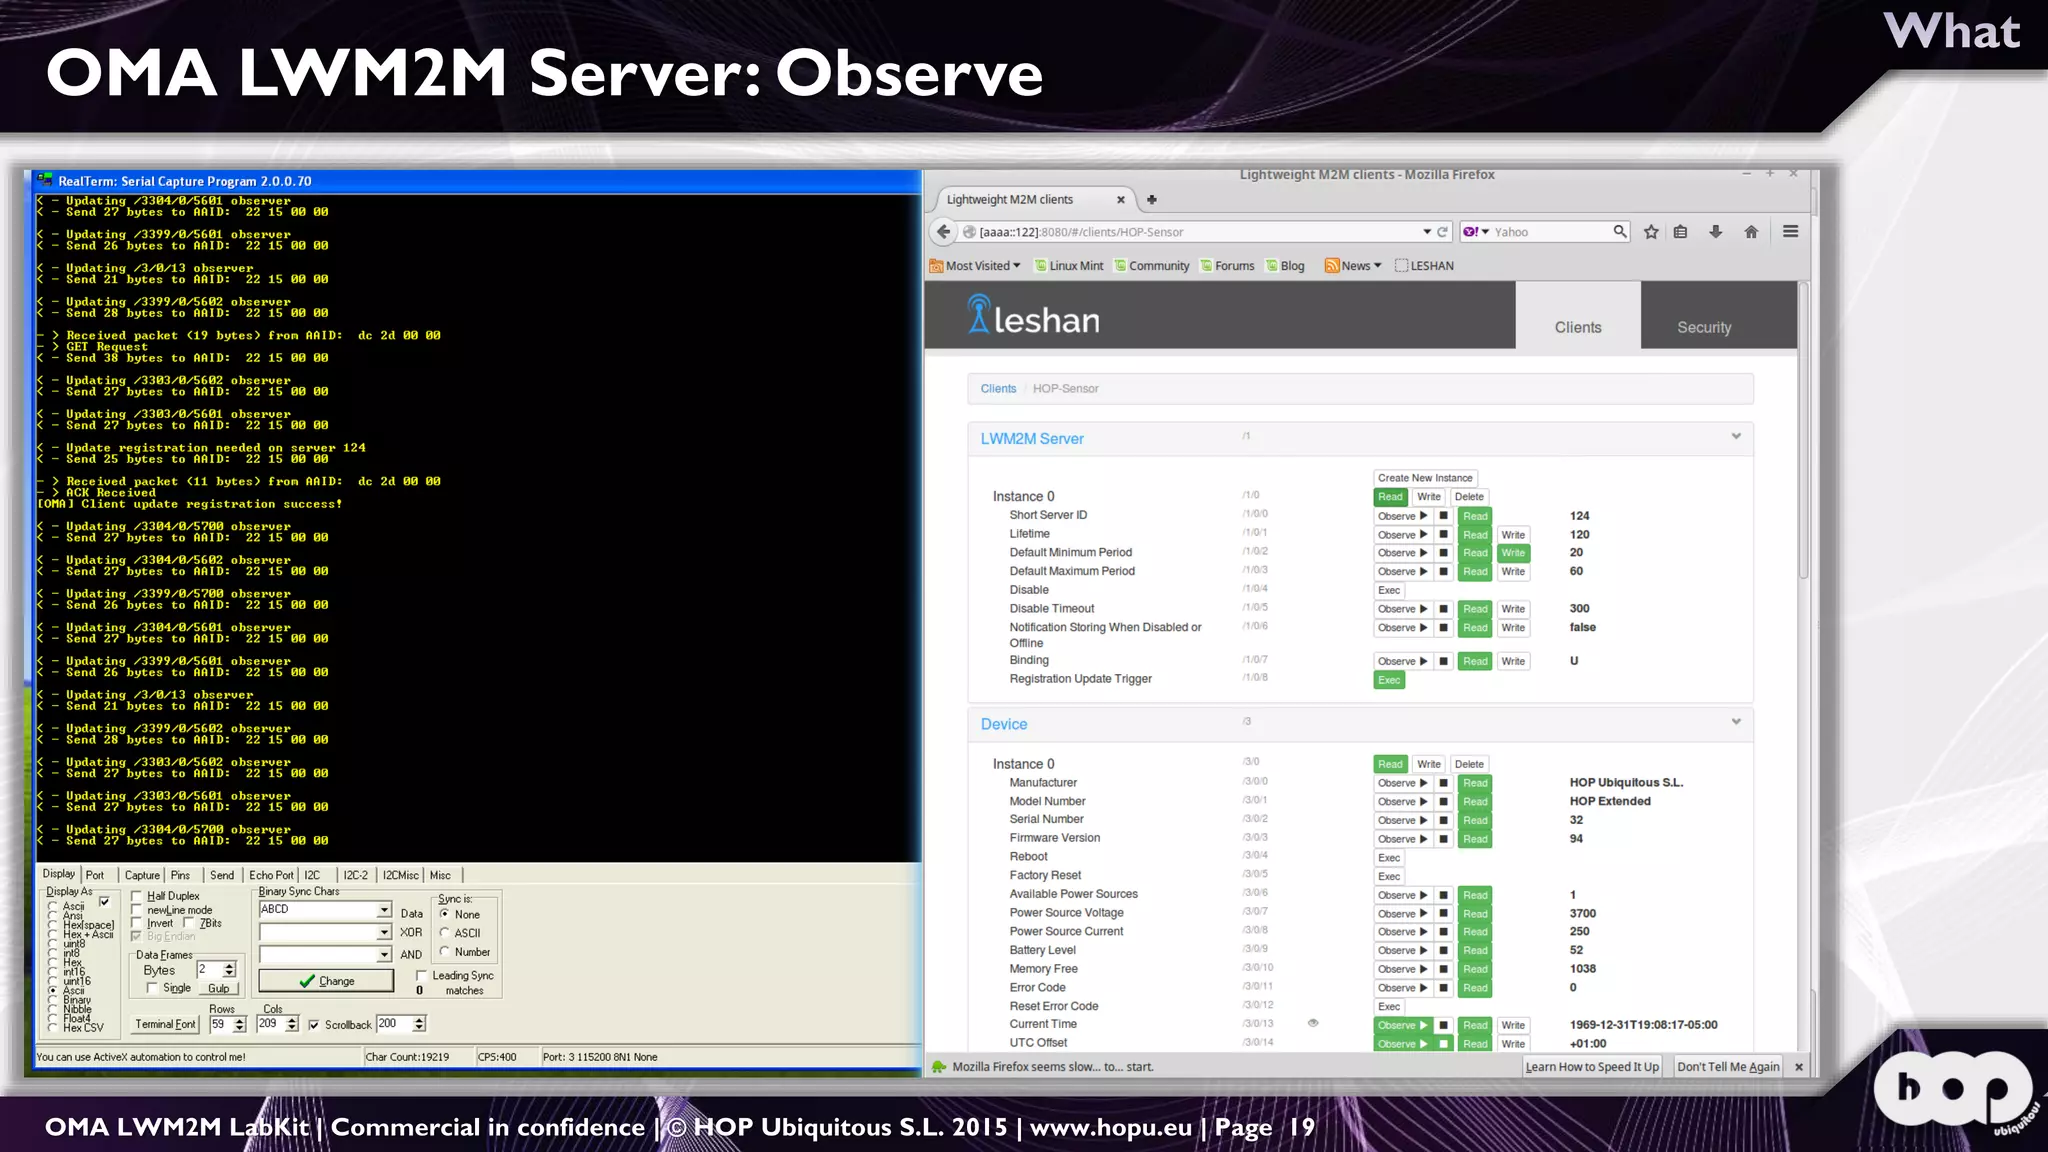Click the RealTerm title bar icon
The width and height of the screenshot is (2048, 1152).
[45, 181]
